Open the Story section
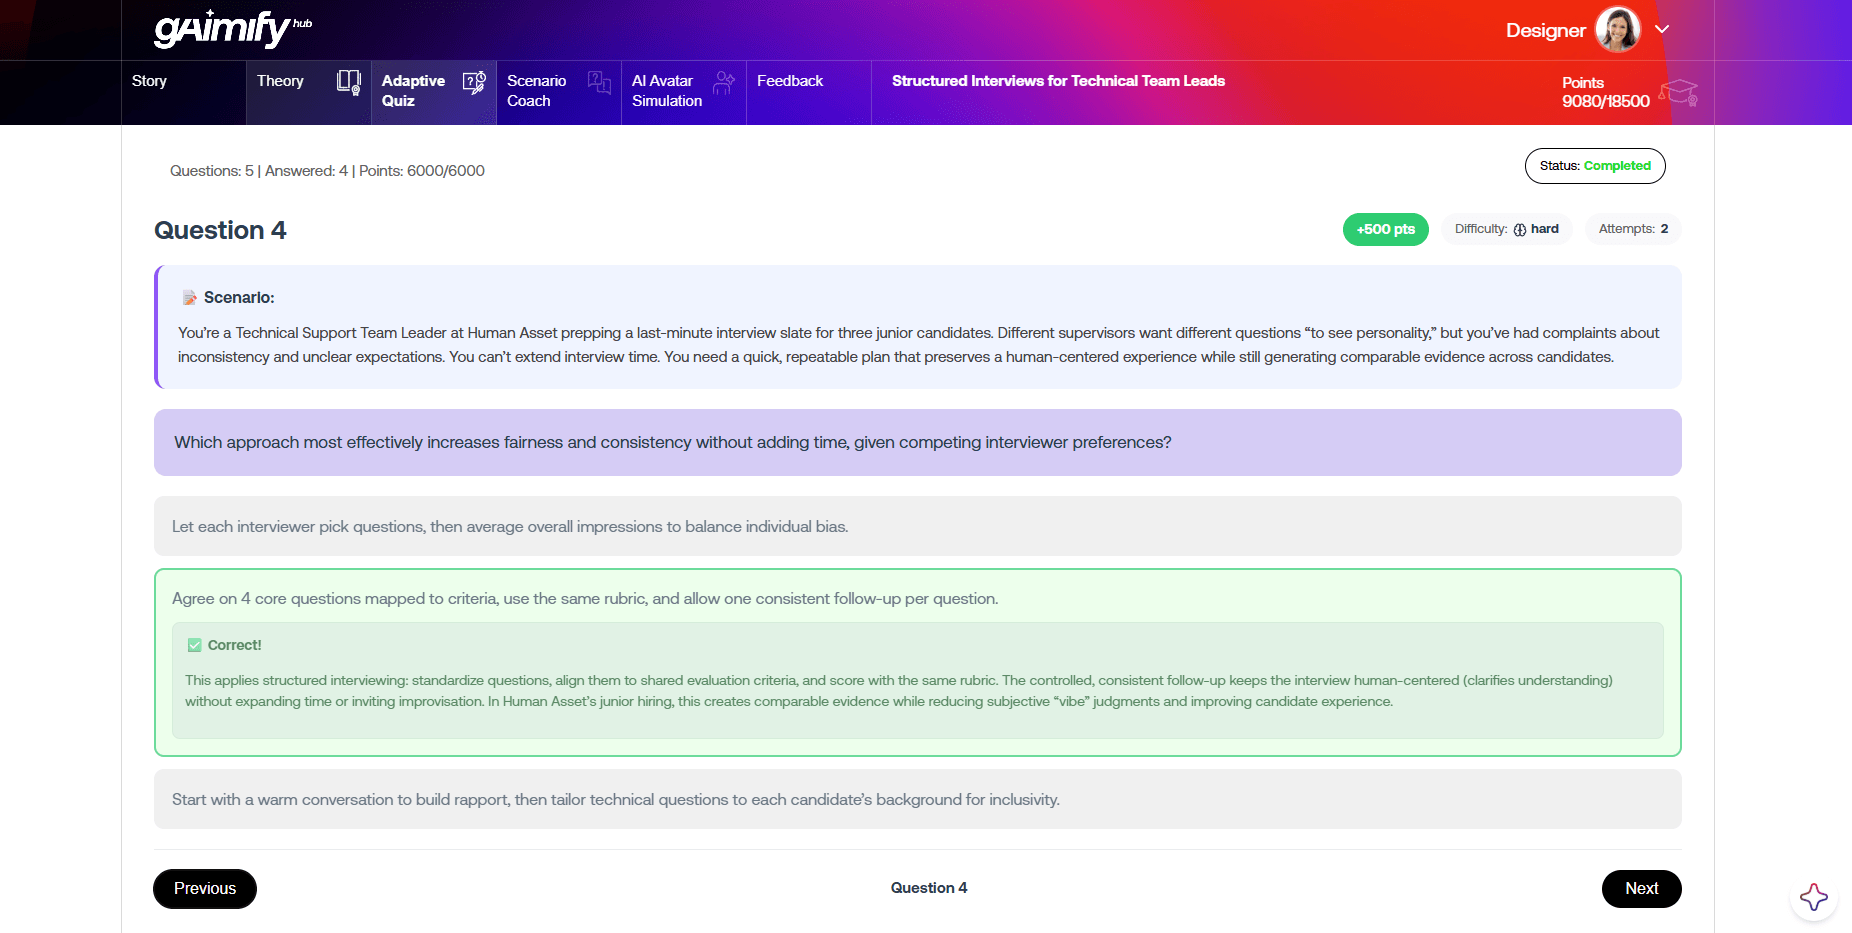Screen dimensions: 1852x933 (149, 81)
